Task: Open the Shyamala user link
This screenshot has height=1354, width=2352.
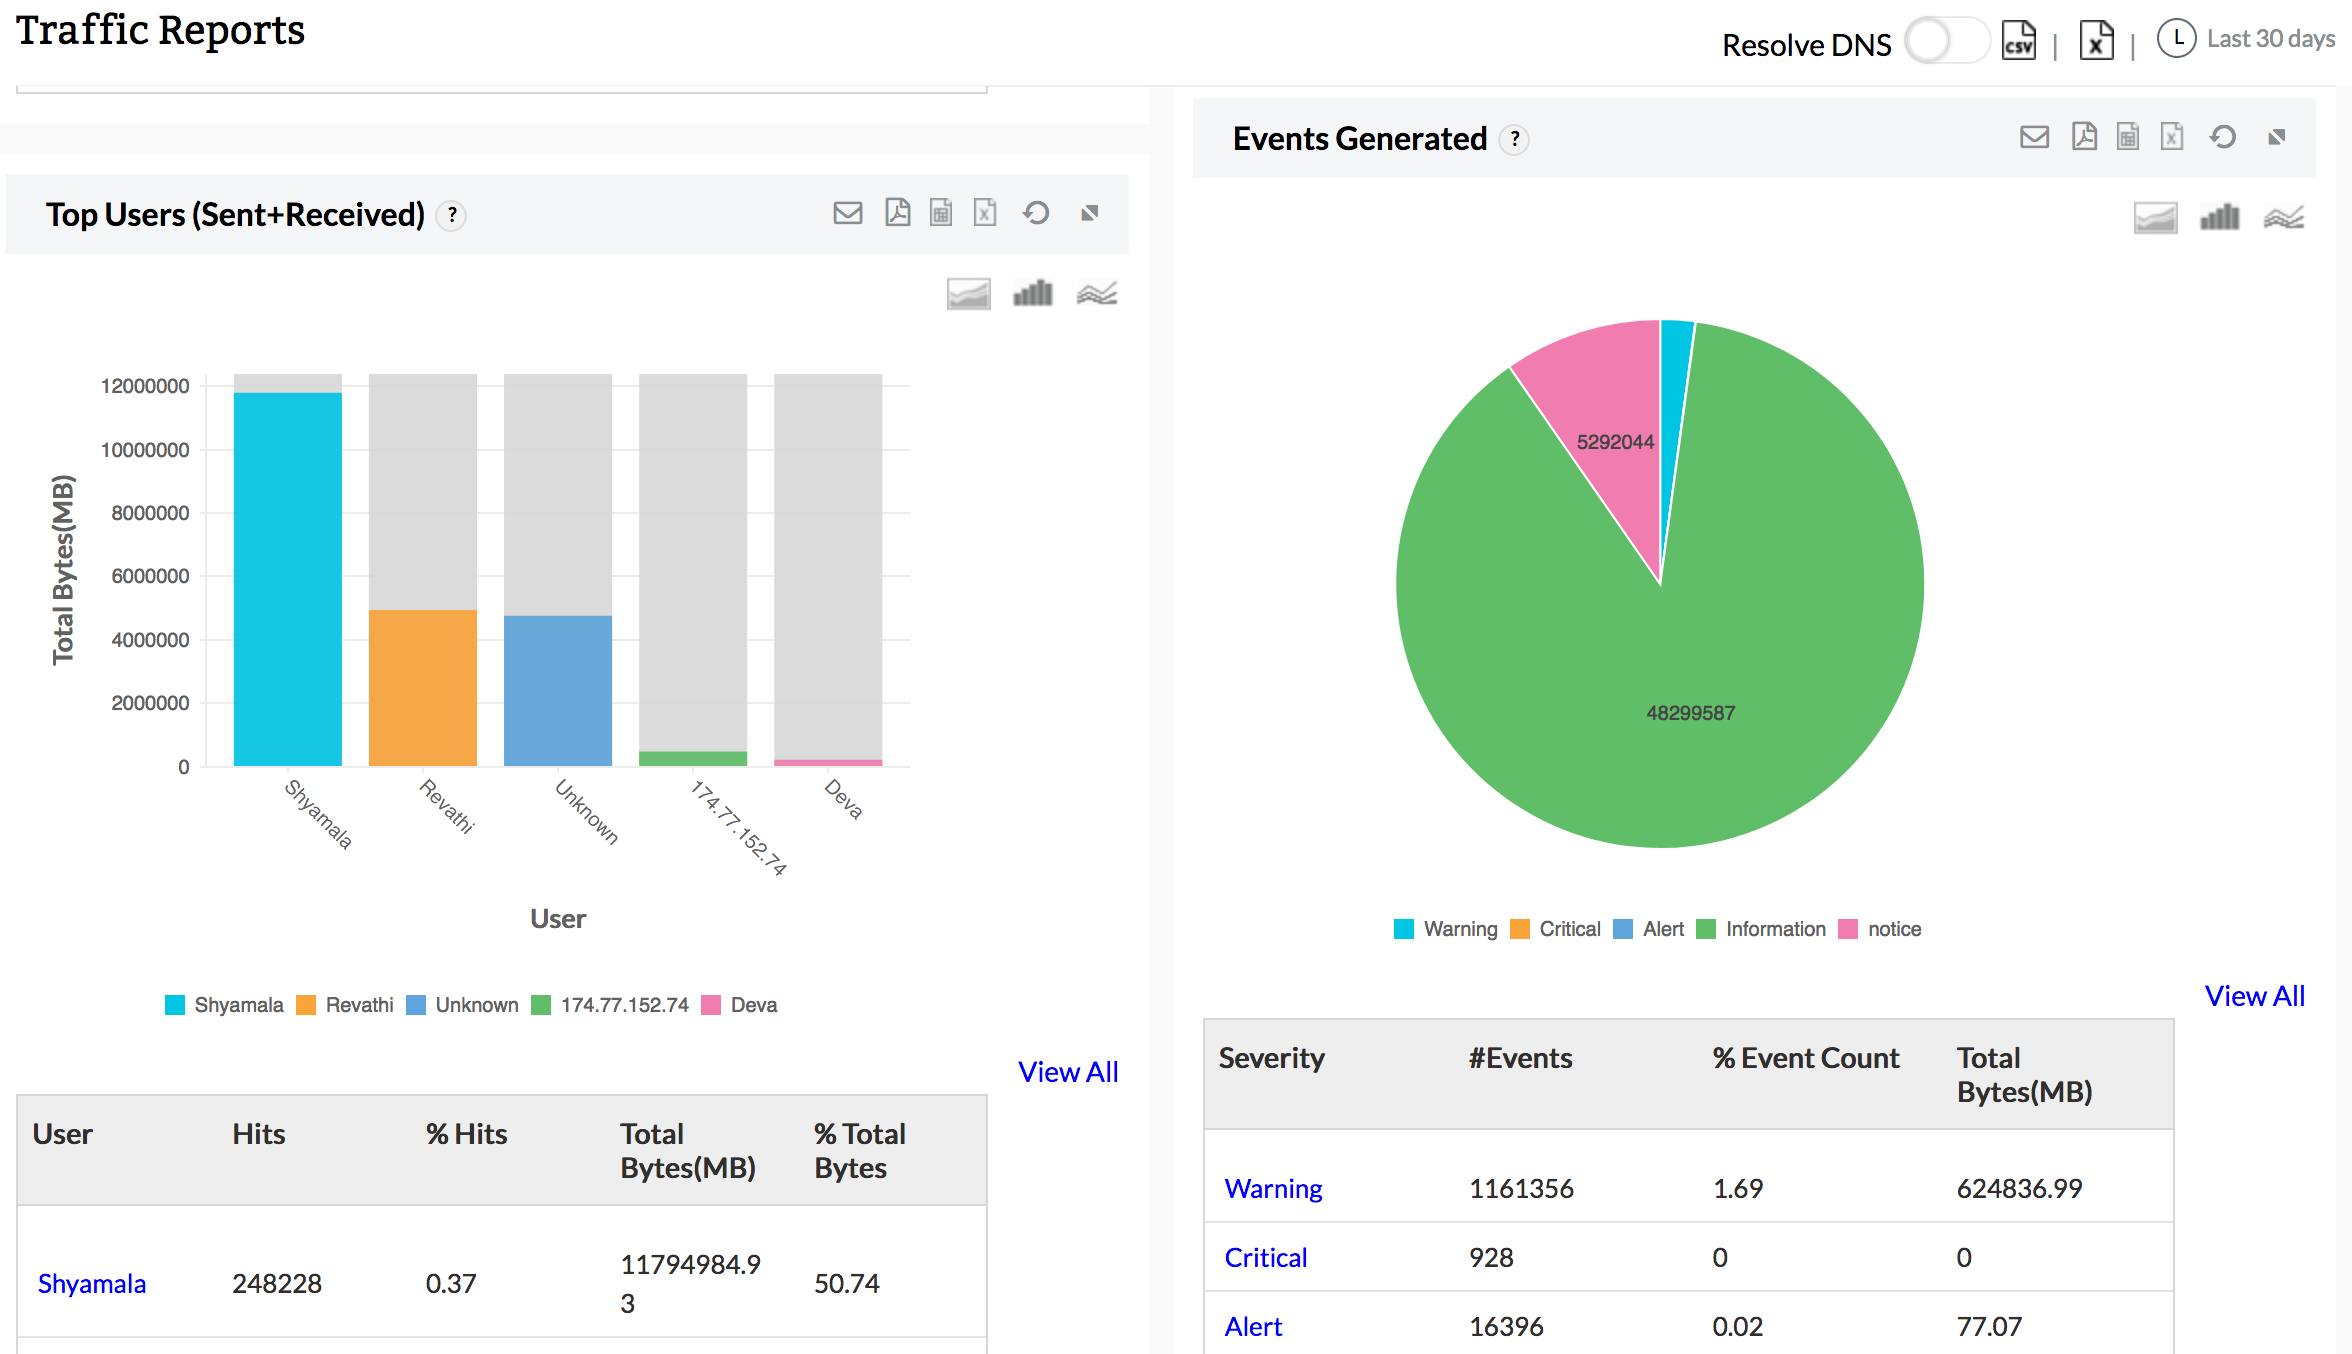Action: click(x=92, y=1284)
